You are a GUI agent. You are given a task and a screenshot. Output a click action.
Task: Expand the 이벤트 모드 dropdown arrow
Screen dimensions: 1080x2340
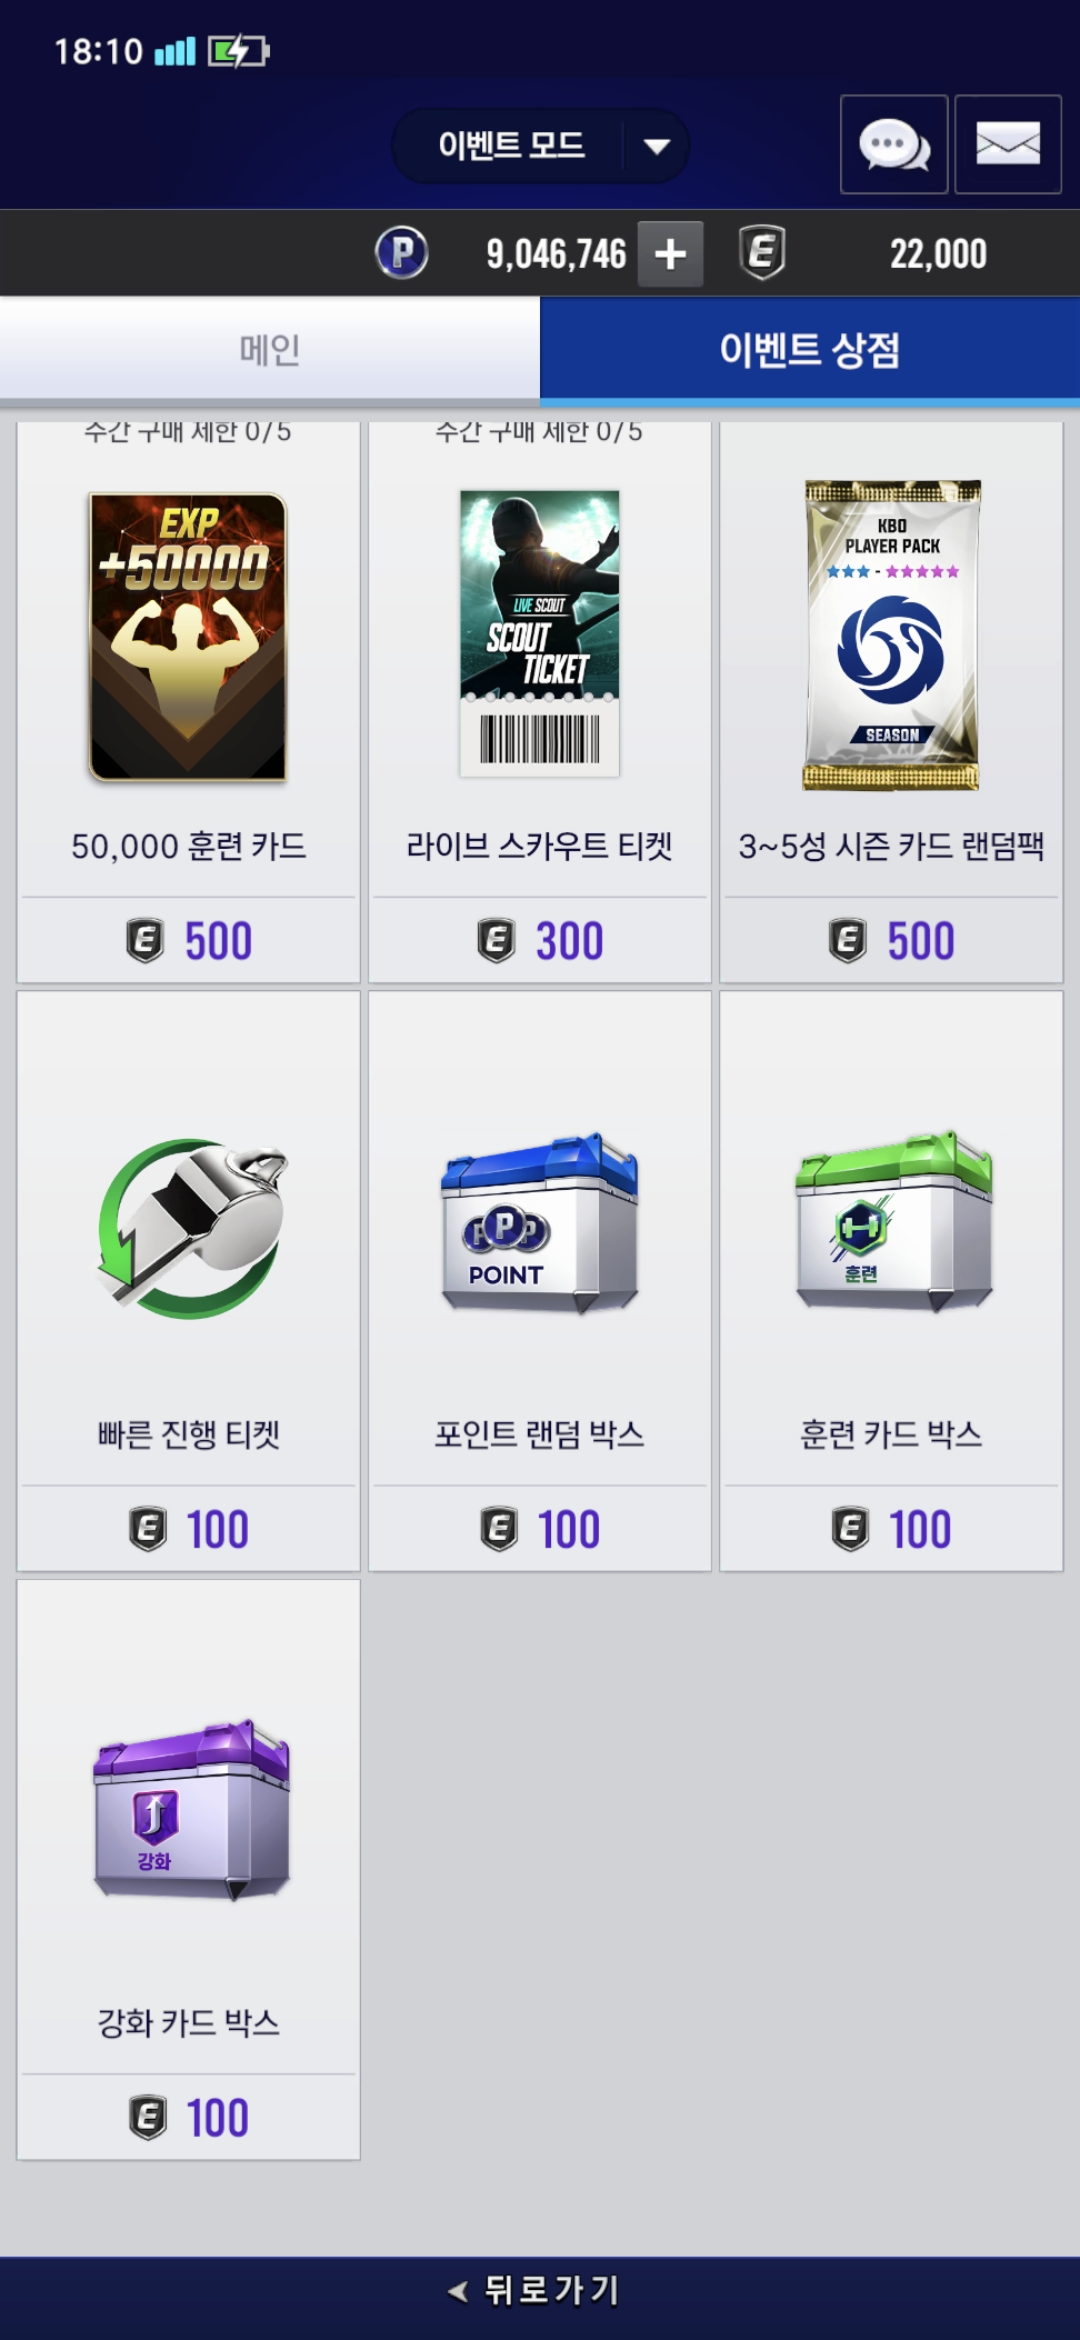pyautogui.click(x=656, y=146)
